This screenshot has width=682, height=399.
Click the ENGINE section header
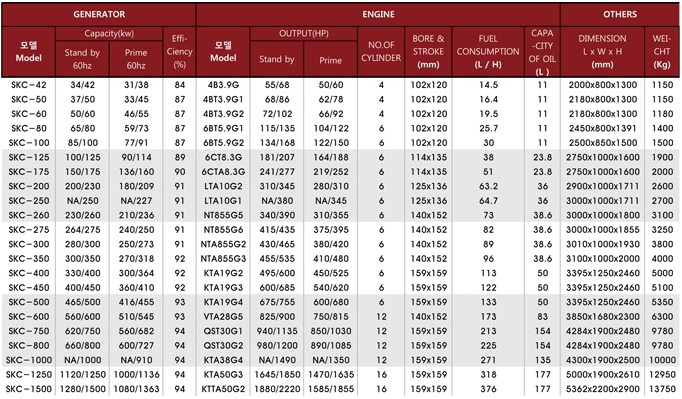click(378, 14)
